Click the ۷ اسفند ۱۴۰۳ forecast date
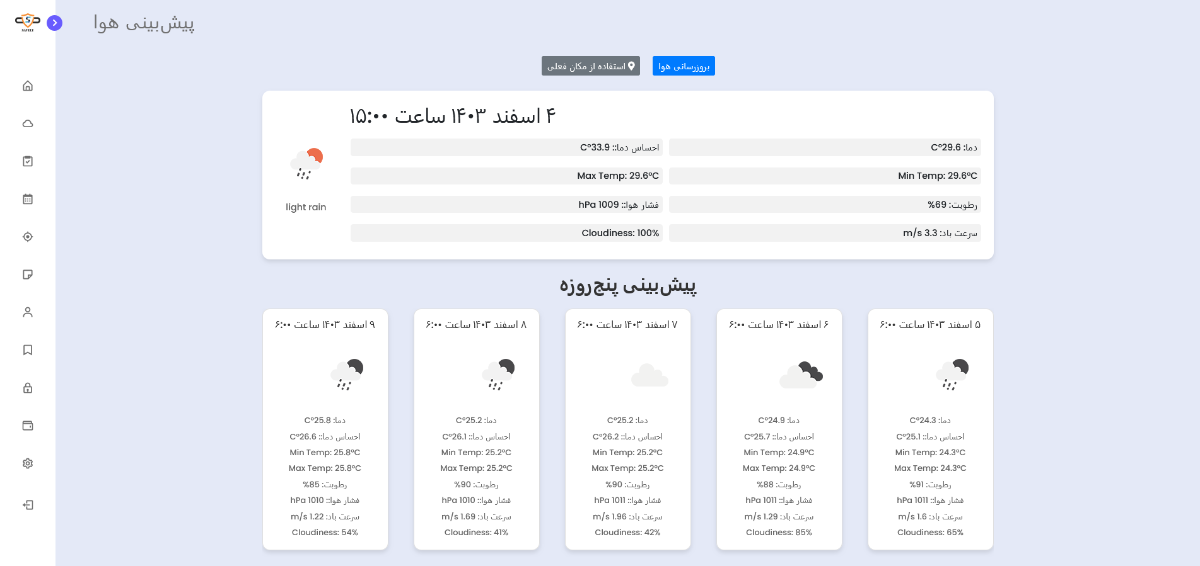 (x=627, y=325)
